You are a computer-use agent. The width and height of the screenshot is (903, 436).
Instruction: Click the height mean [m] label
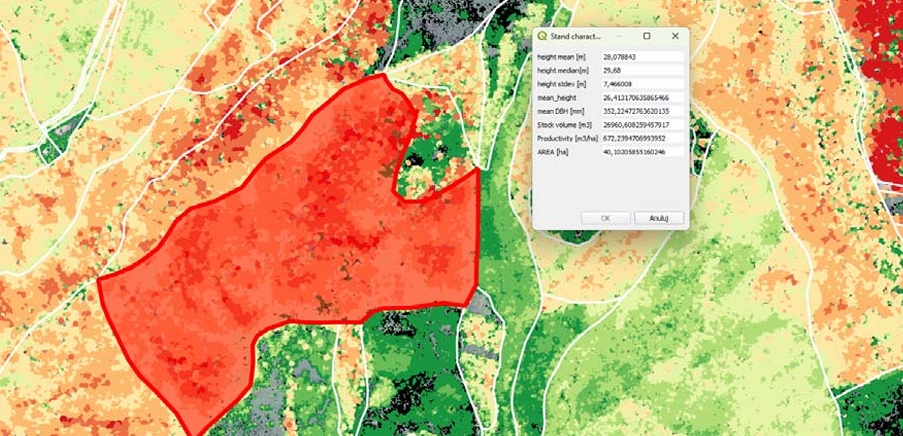point(561,57)
